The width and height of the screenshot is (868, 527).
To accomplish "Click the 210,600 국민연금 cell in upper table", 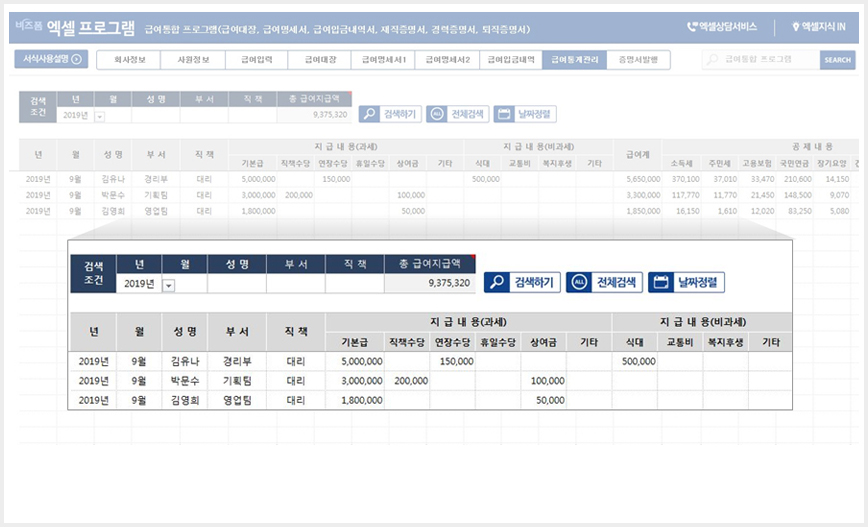I will 794,179.
